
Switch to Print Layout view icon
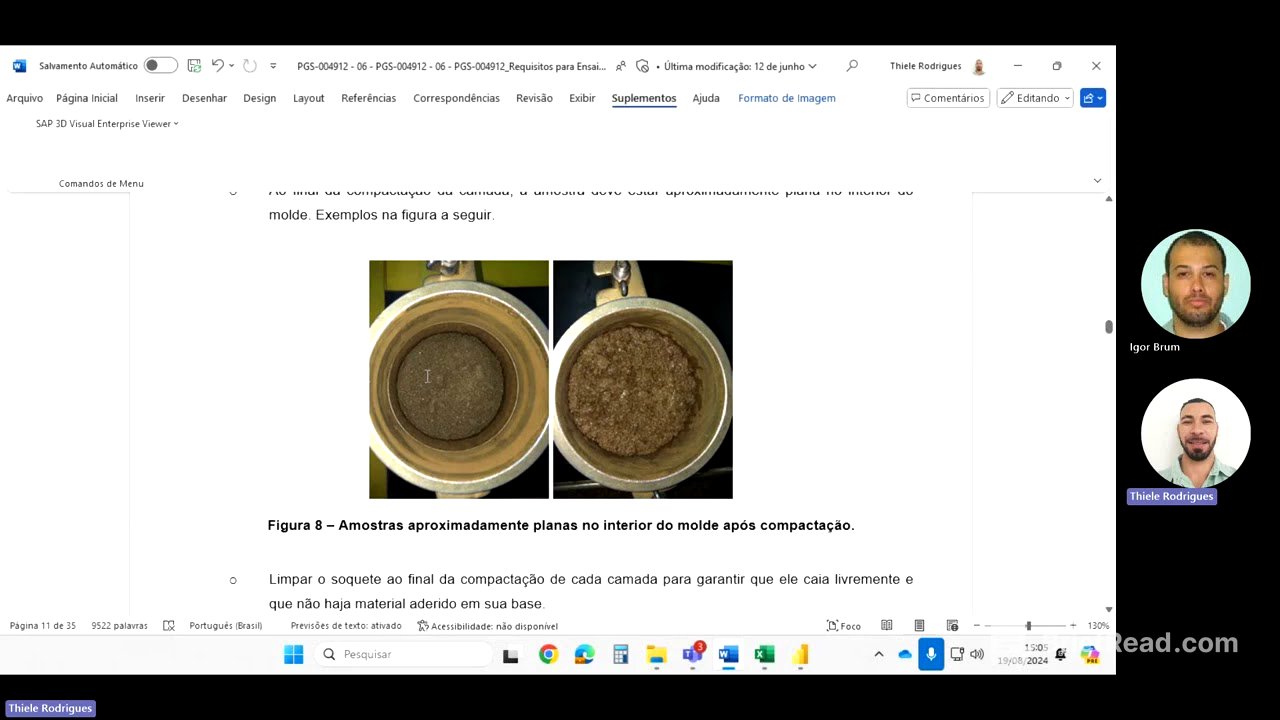pyautogui.click(x=919, y=626)
